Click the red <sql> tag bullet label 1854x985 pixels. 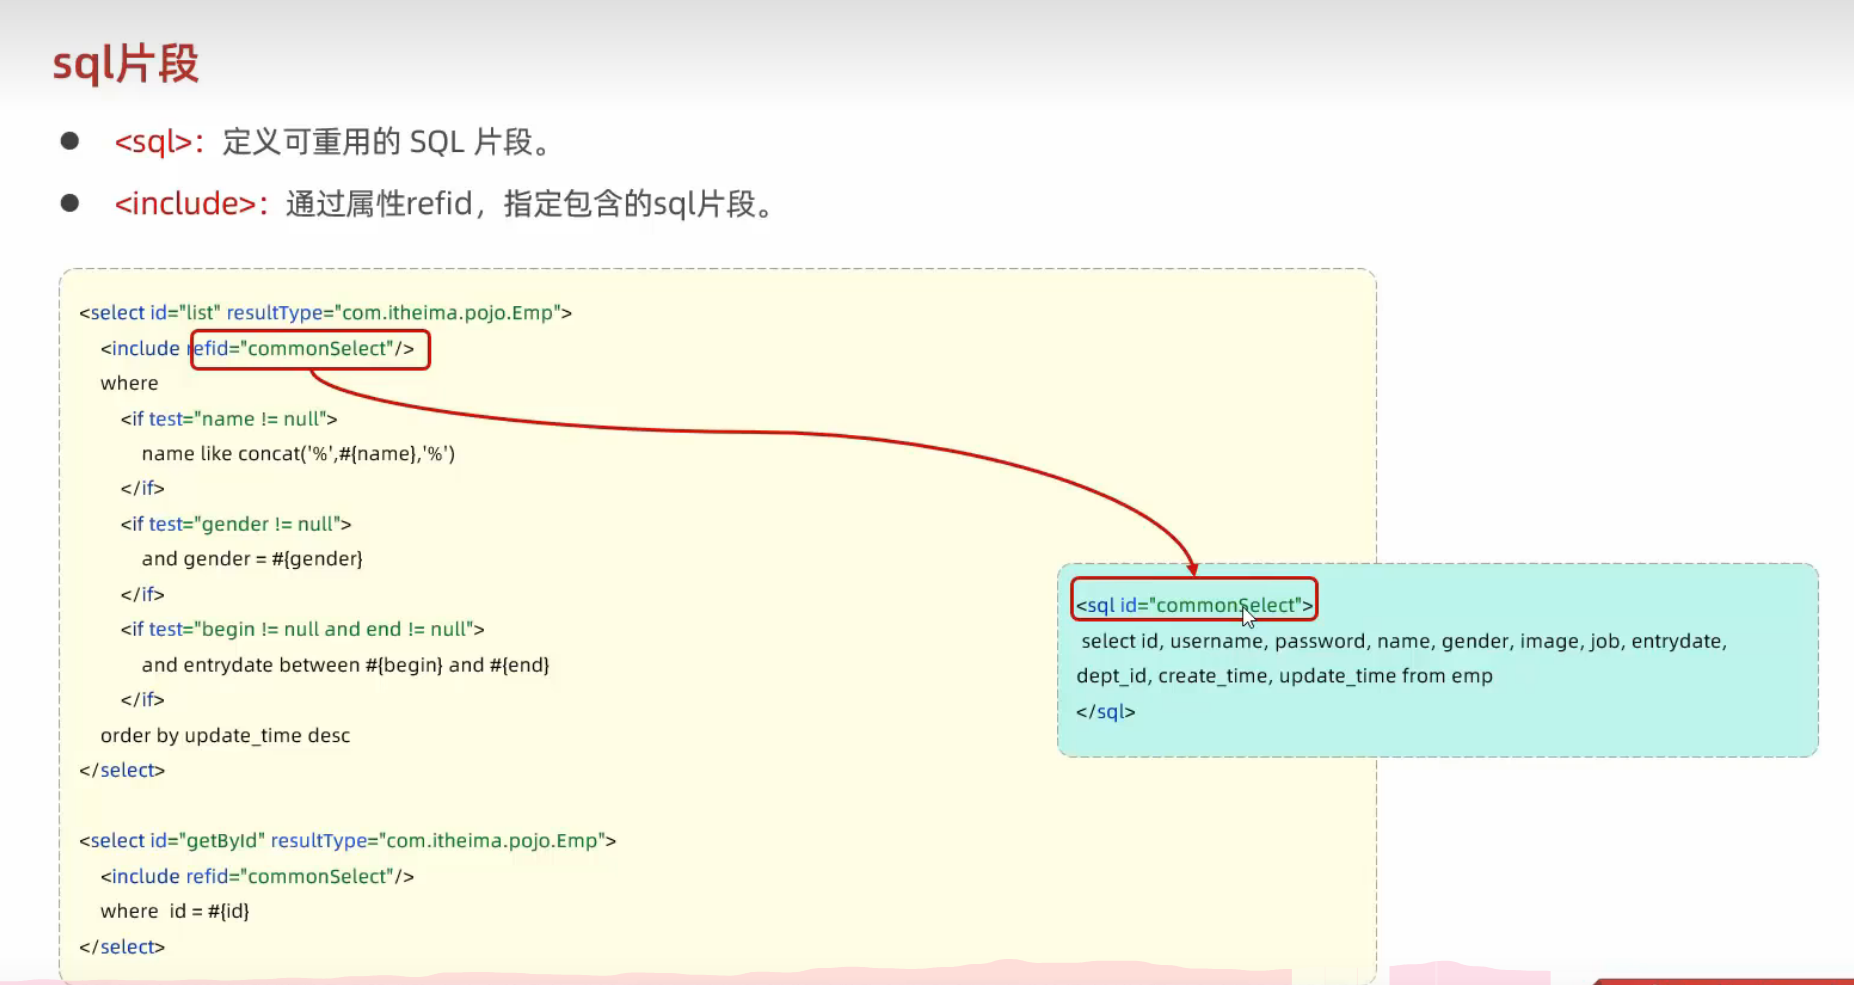tap(152, 142)
